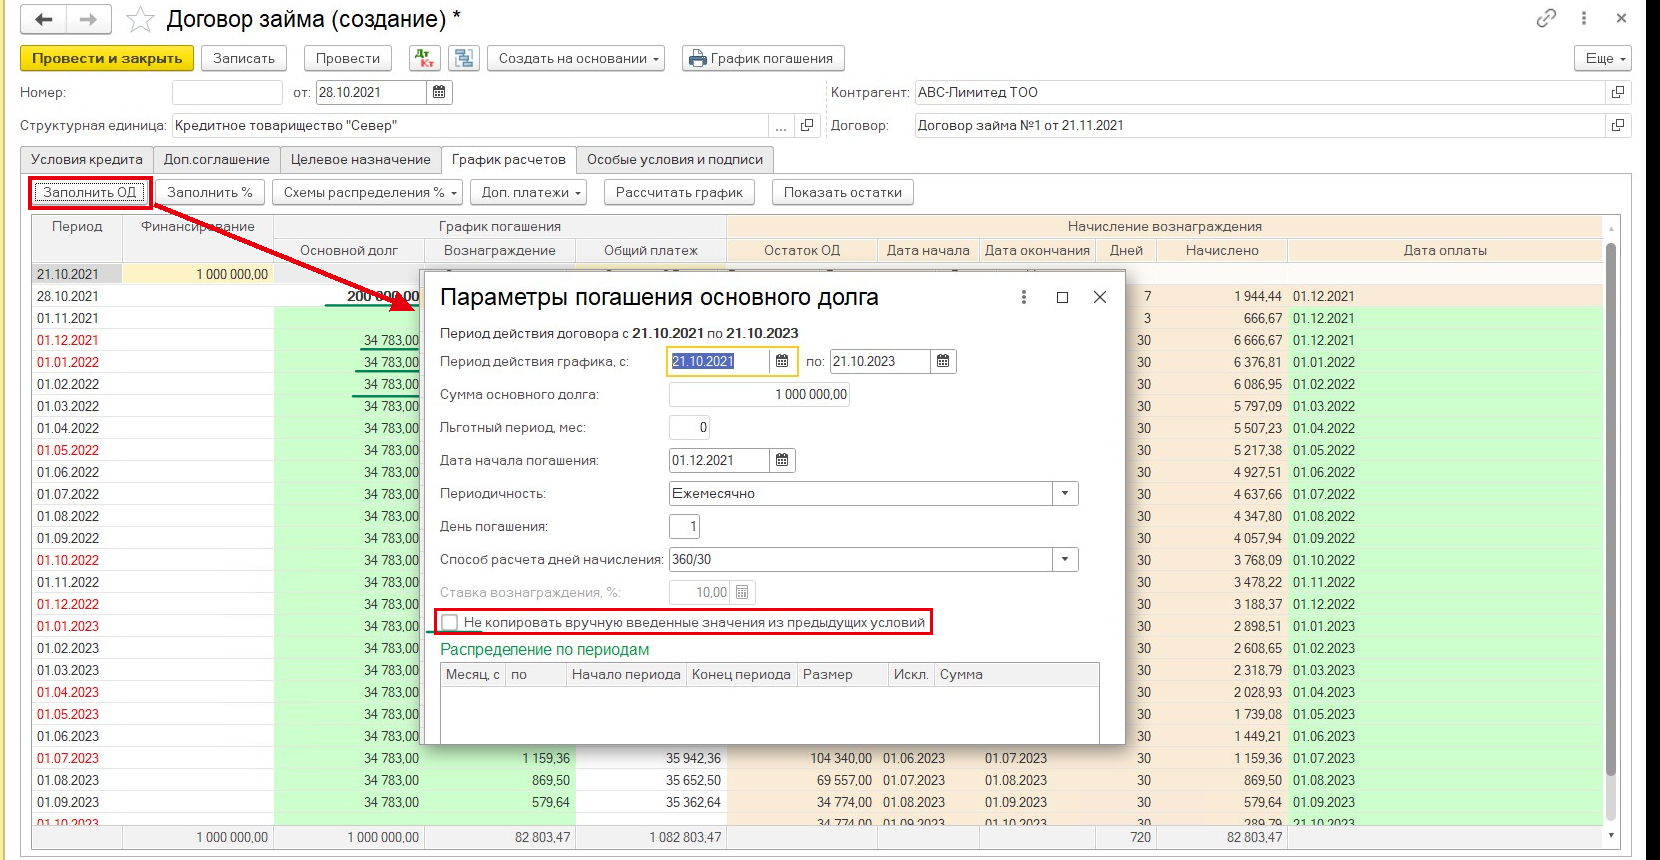The height and width of the screenshot is (860, 1660).
Task: Open calculator for Ставка вознаграждения
Action: tap(742, 592)
